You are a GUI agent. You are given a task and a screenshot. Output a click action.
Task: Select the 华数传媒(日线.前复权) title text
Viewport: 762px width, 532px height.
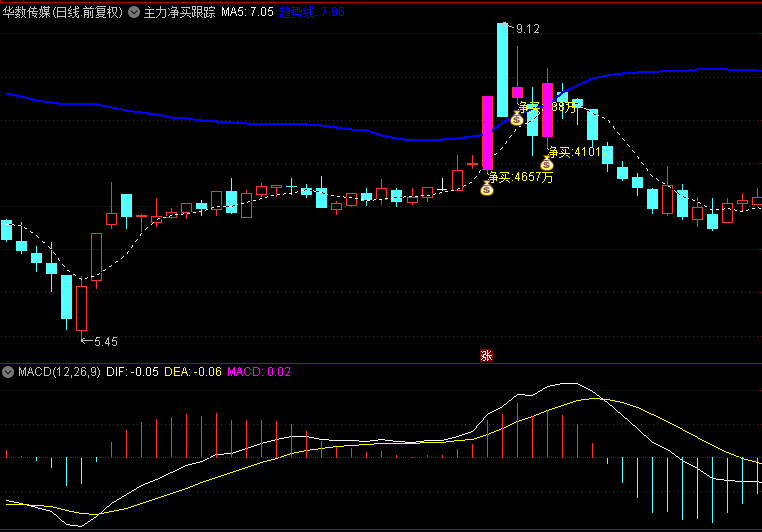tap(63, 12)
